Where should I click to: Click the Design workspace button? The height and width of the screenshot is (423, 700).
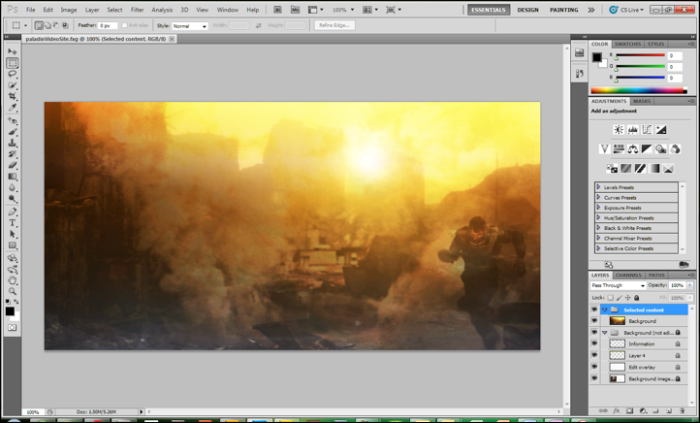coord(527,9)
